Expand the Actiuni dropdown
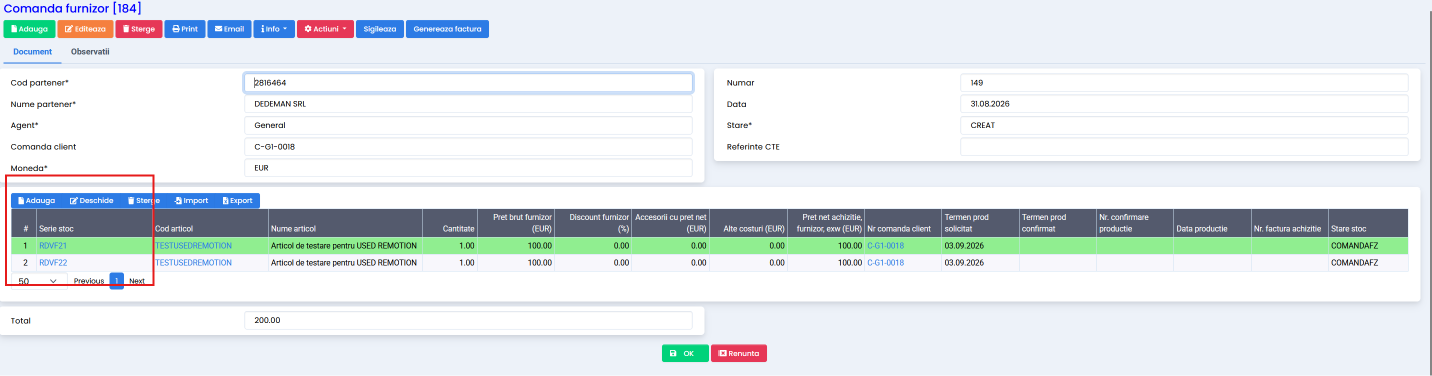This screenshot has width=1432, height=376. pos(326,29)
